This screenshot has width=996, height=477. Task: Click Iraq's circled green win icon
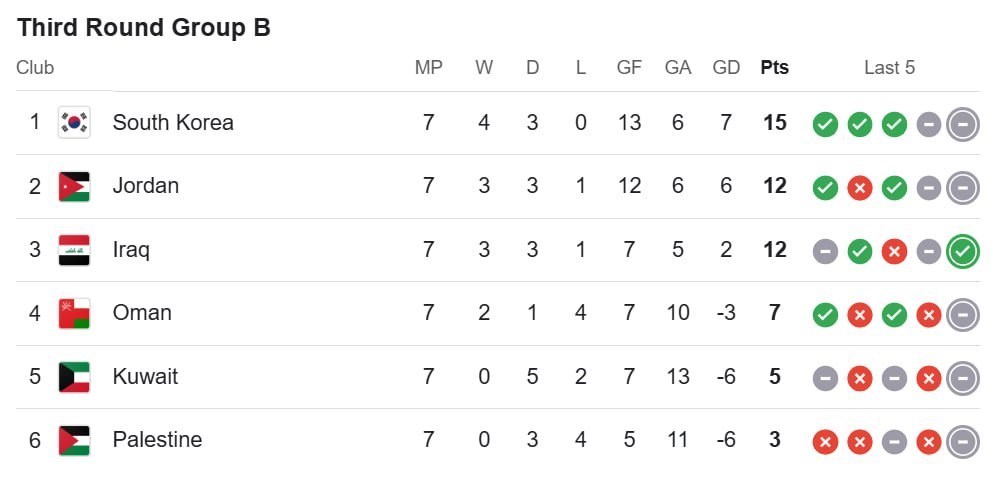[x=962, y=250]
